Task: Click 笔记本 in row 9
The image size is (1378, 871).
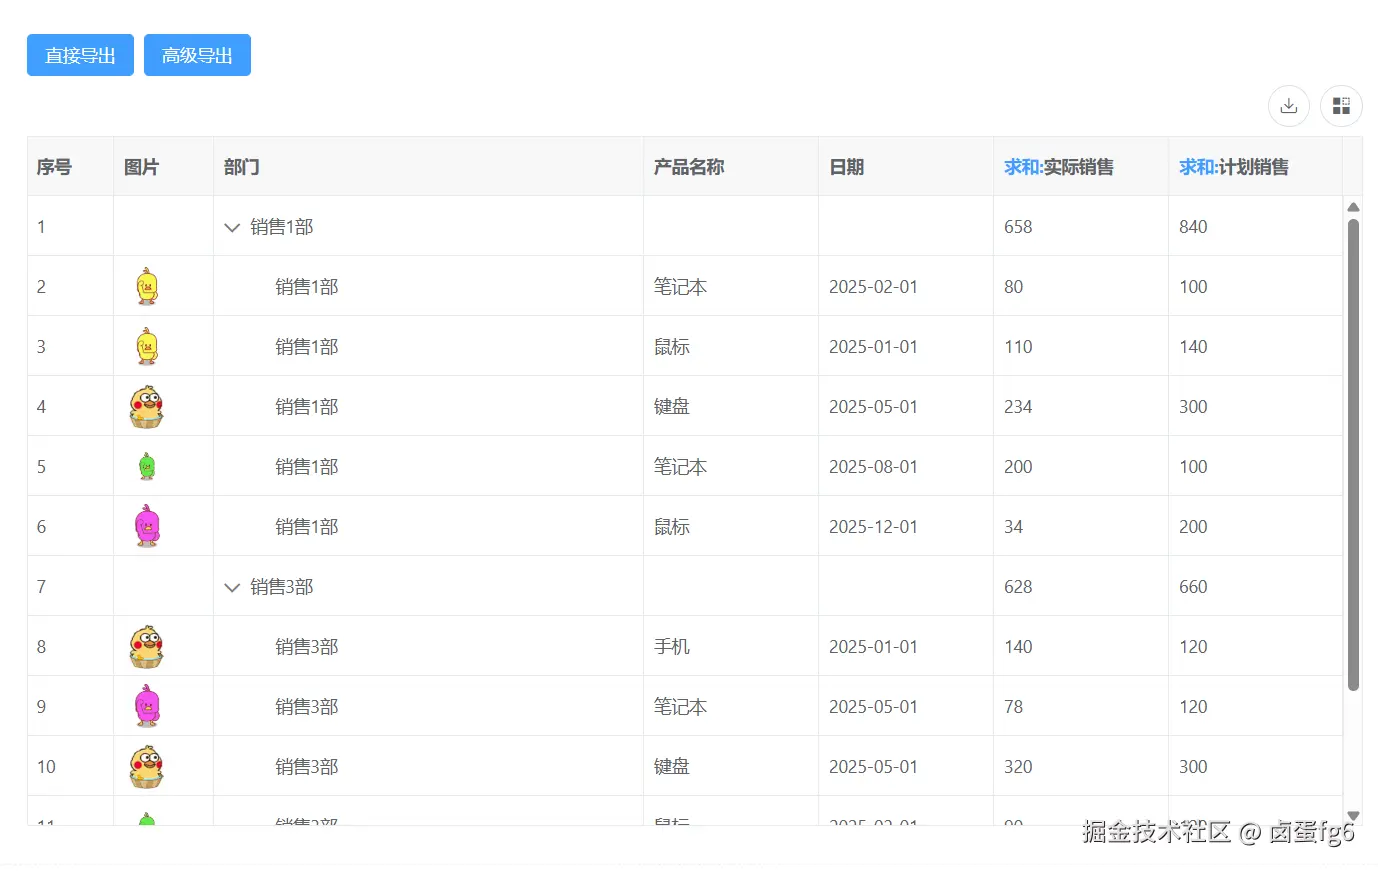Action: point(680,707)
